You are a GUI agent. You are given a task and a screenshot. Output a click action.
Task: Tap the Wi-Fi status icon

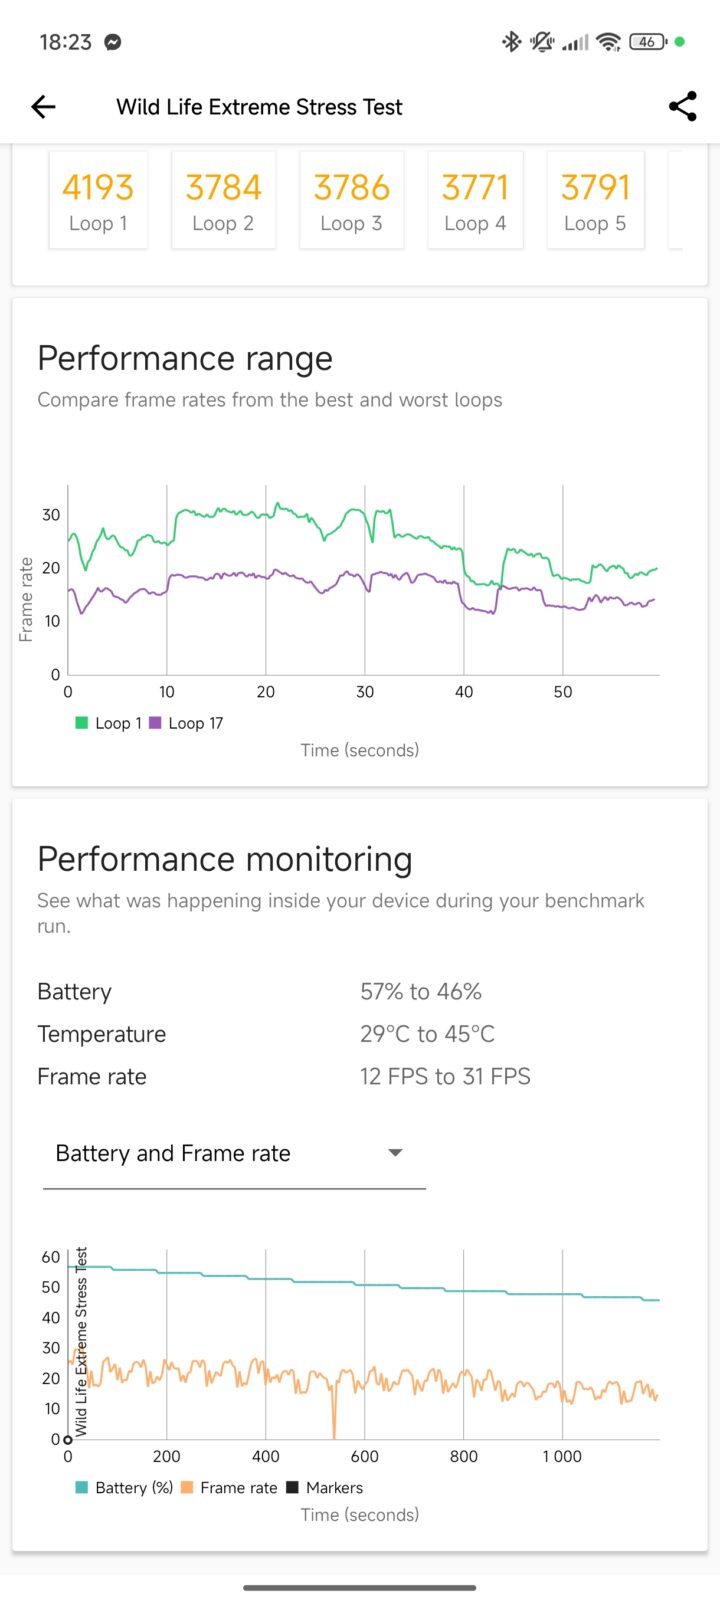(608, 42)
